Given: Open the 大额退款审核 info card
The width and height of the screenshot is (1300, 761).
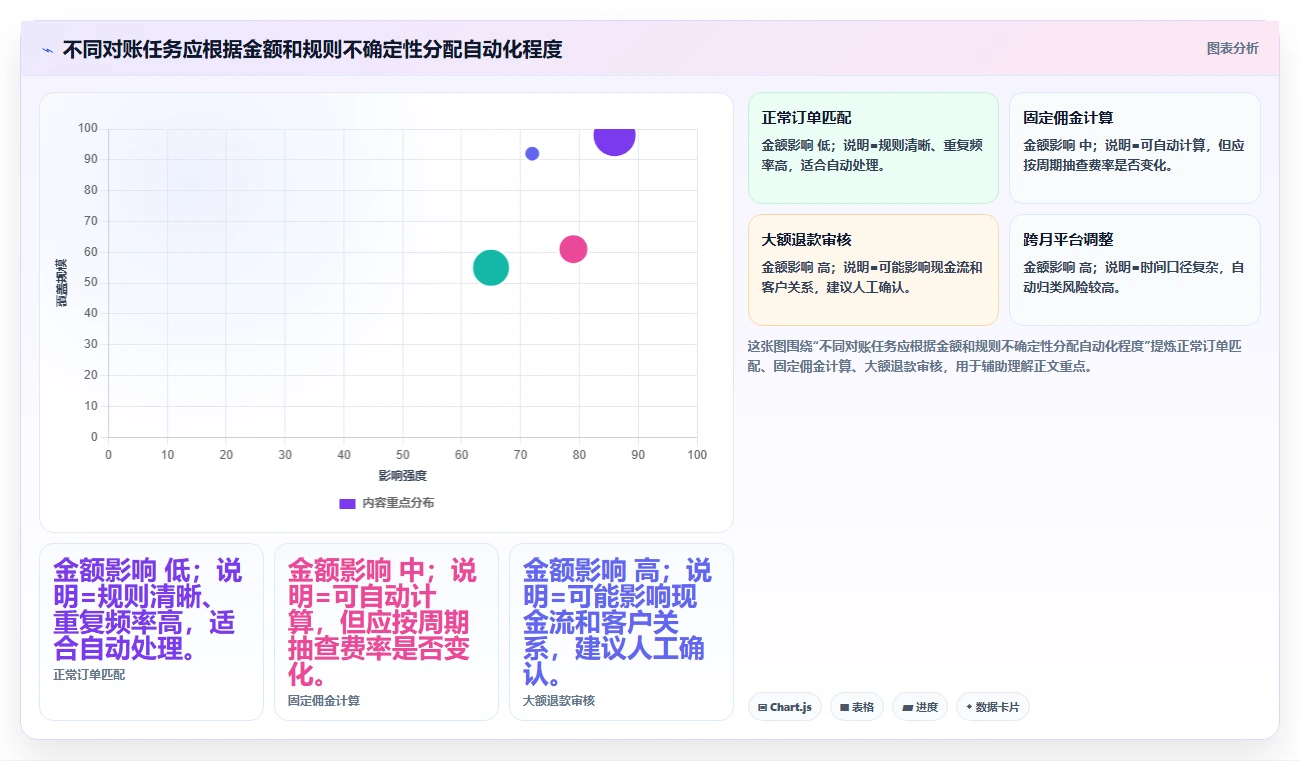Looking at the screenshot, I should [873, 270].
